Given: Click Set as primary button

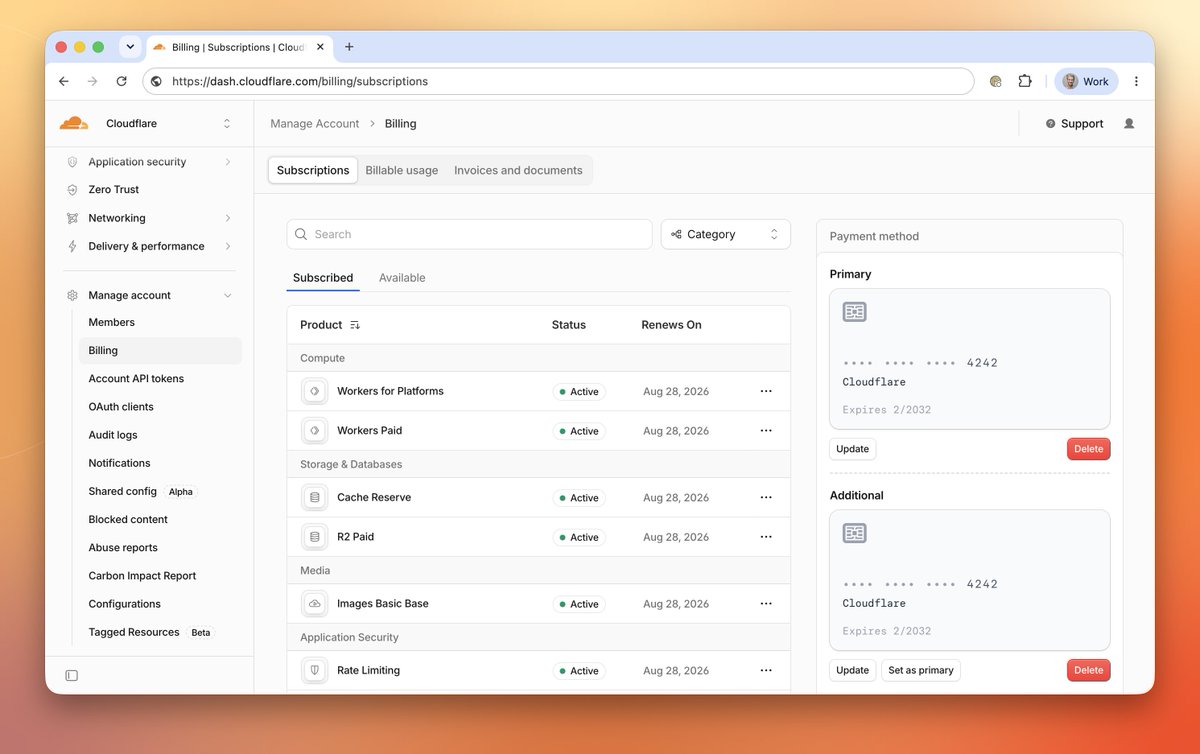Looking at the screenshot, I should click(x=921, y=670).
